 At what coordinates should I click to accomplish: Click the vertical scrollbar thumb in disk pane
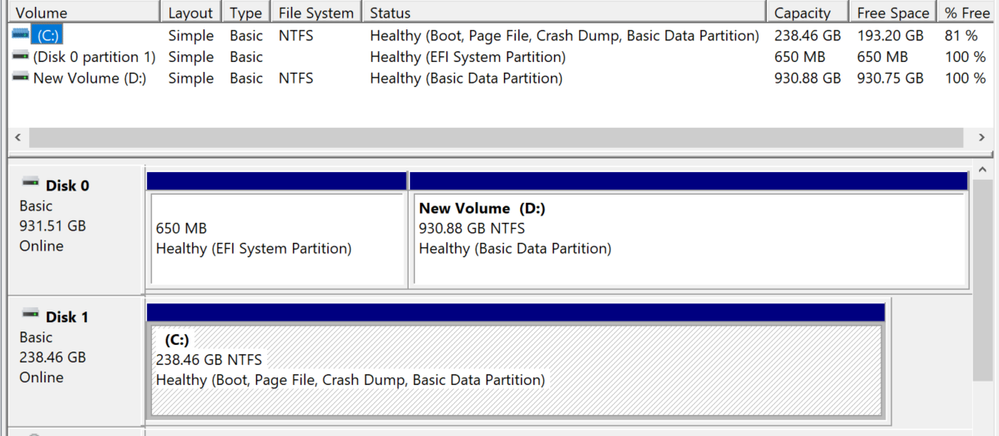[983, 280]
